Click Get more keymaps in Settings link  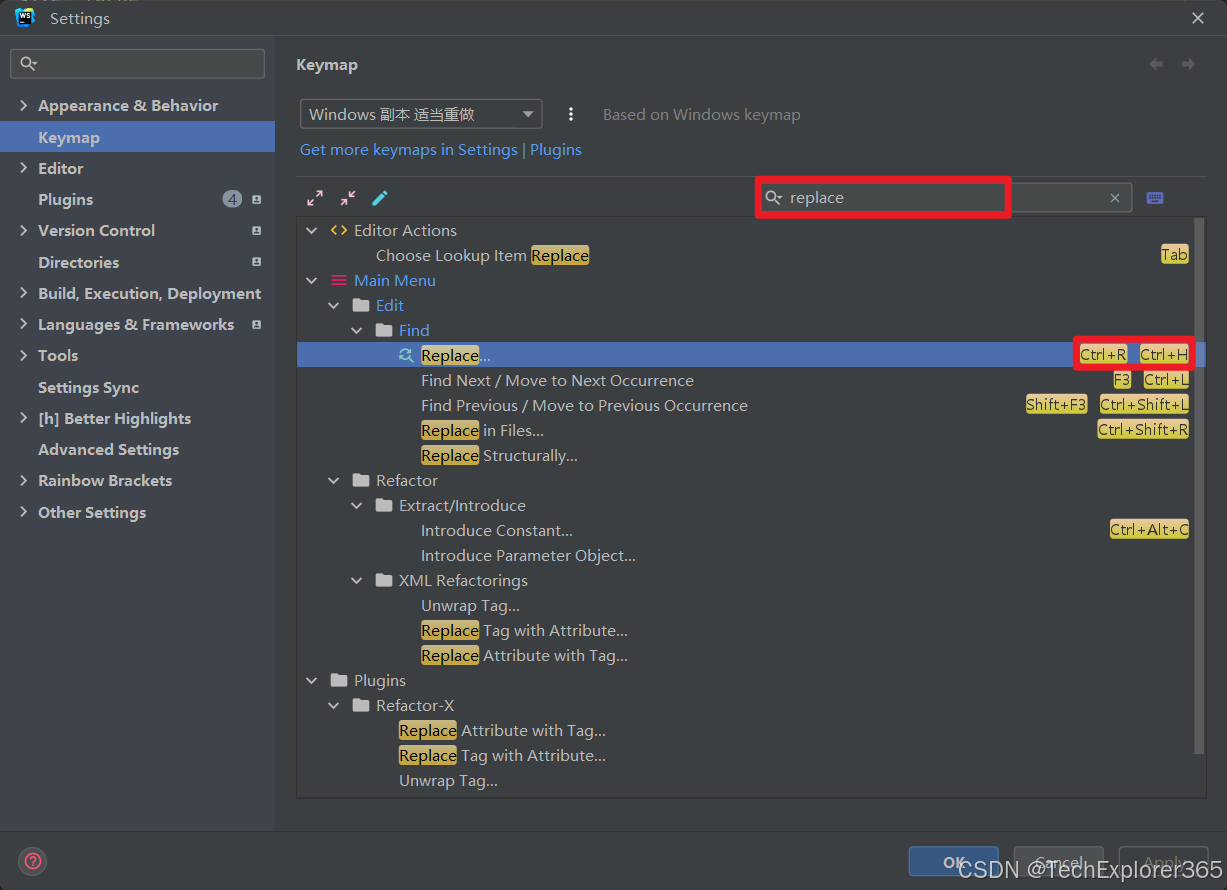point(409,150)
